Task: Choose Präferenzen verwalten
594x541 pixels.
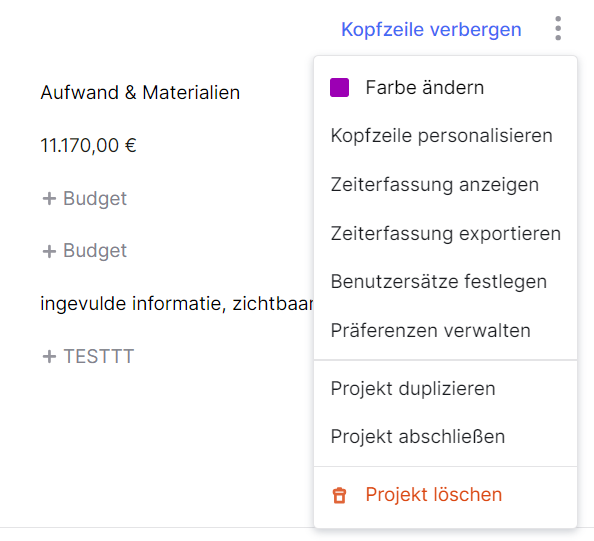Action: [445, 330]
